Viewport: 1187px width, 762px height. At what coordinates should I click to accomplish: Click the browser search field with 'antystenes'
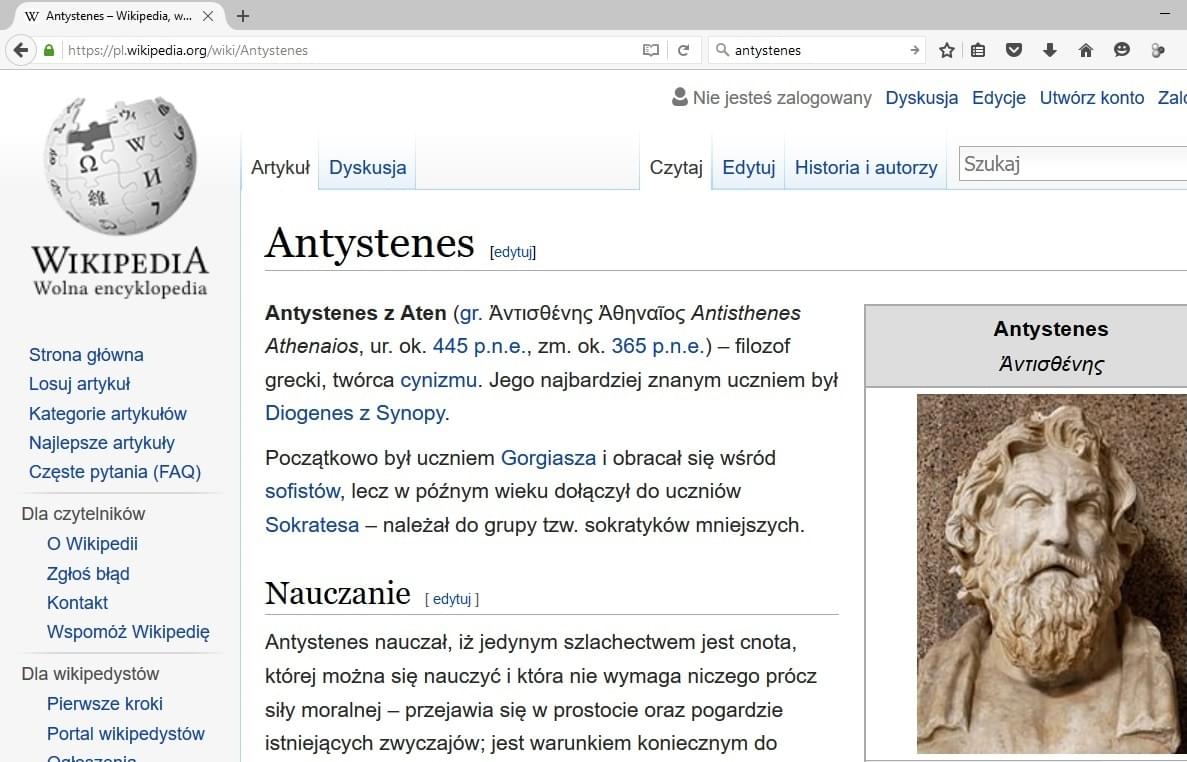818,50
